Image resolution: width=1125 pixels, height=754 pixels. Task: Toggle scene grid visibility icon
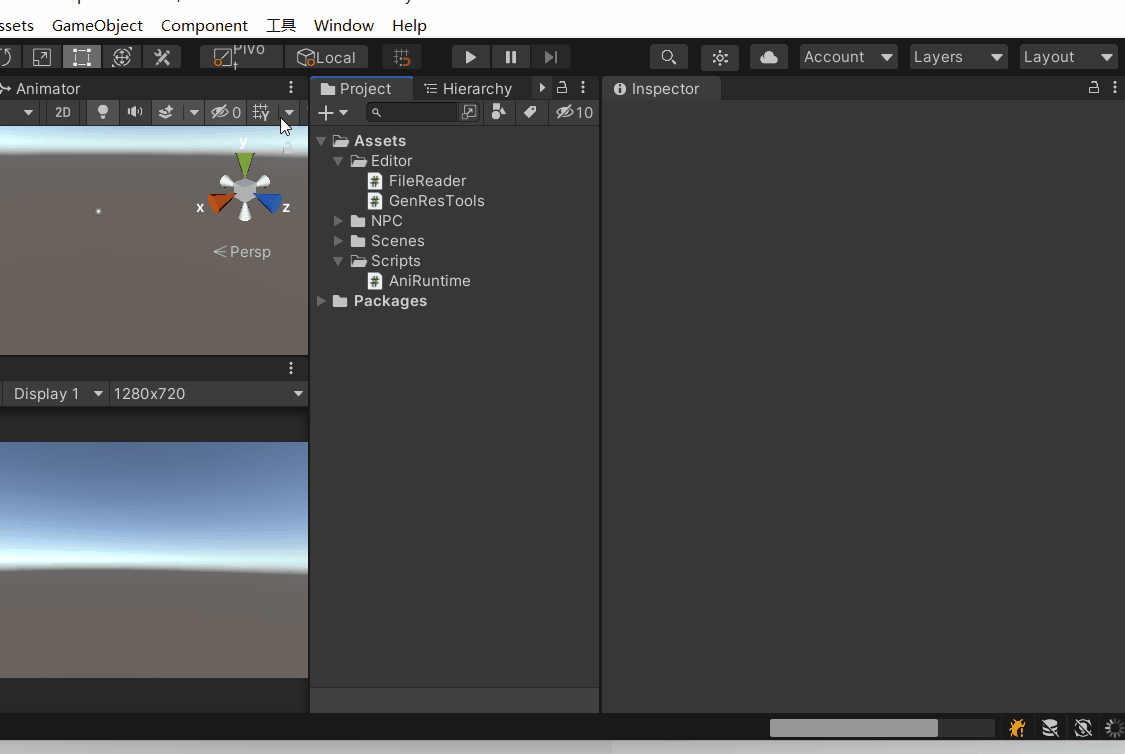coord(261,113)
